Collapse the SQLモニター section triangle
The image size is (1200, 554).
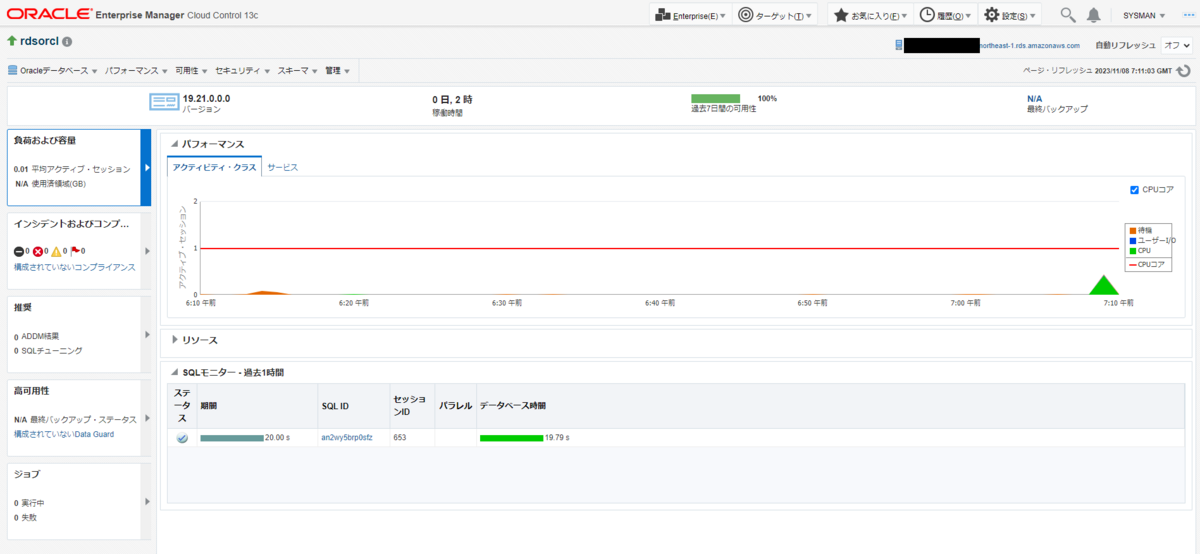174,372
